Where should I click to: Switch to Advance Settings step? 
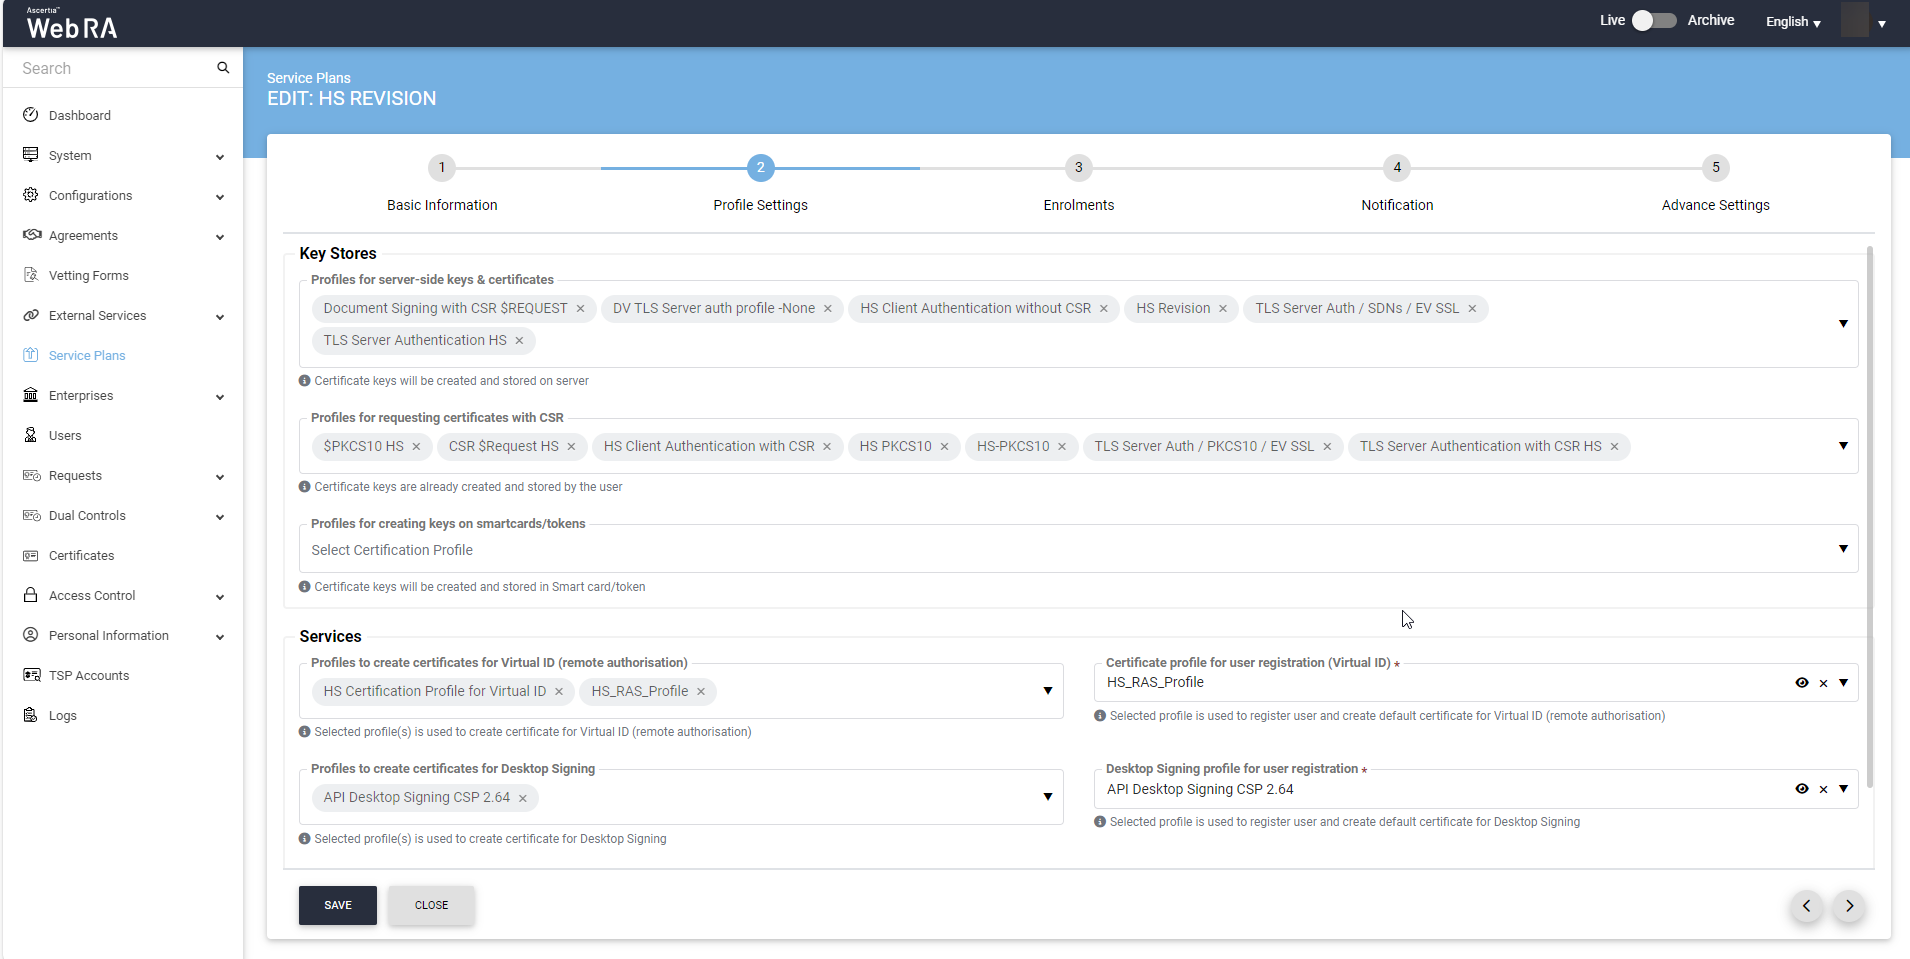pos(1715,168)
